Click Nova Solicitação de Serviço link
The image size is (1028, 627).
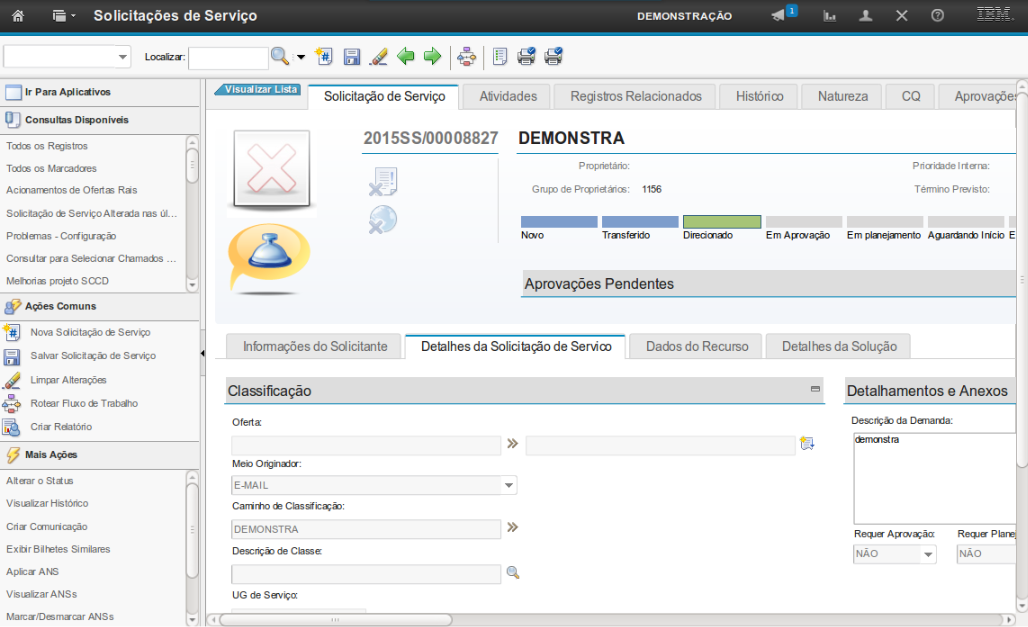tap(90, 332)
